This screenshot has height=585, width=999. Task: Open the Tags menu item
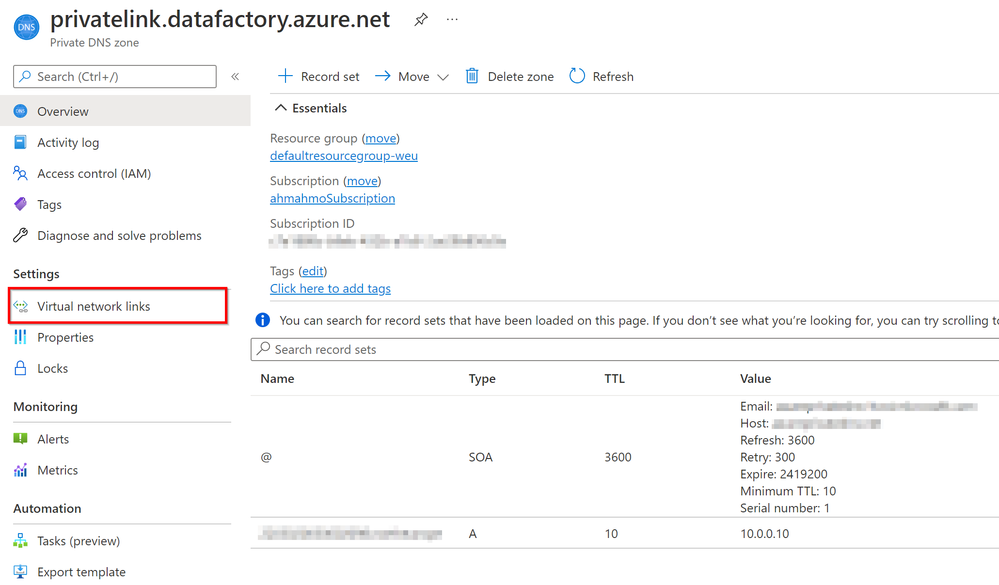[49, 204]
